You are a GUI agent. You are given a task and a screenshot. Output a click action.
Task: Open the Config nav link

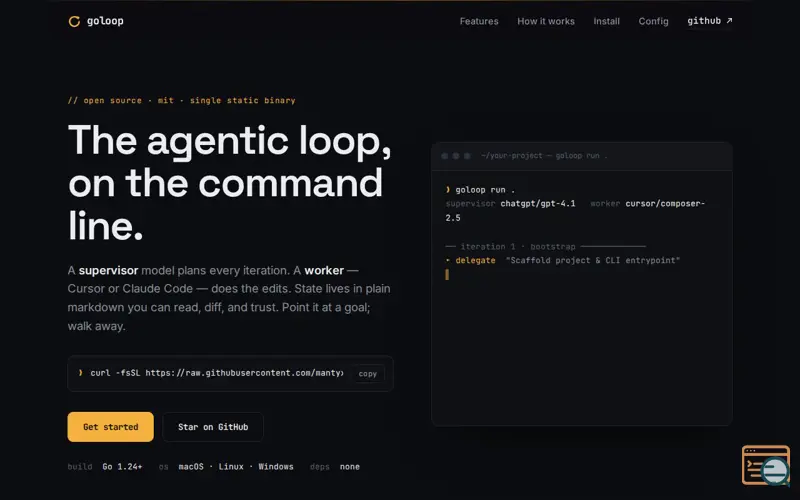[x=653, y=21]
